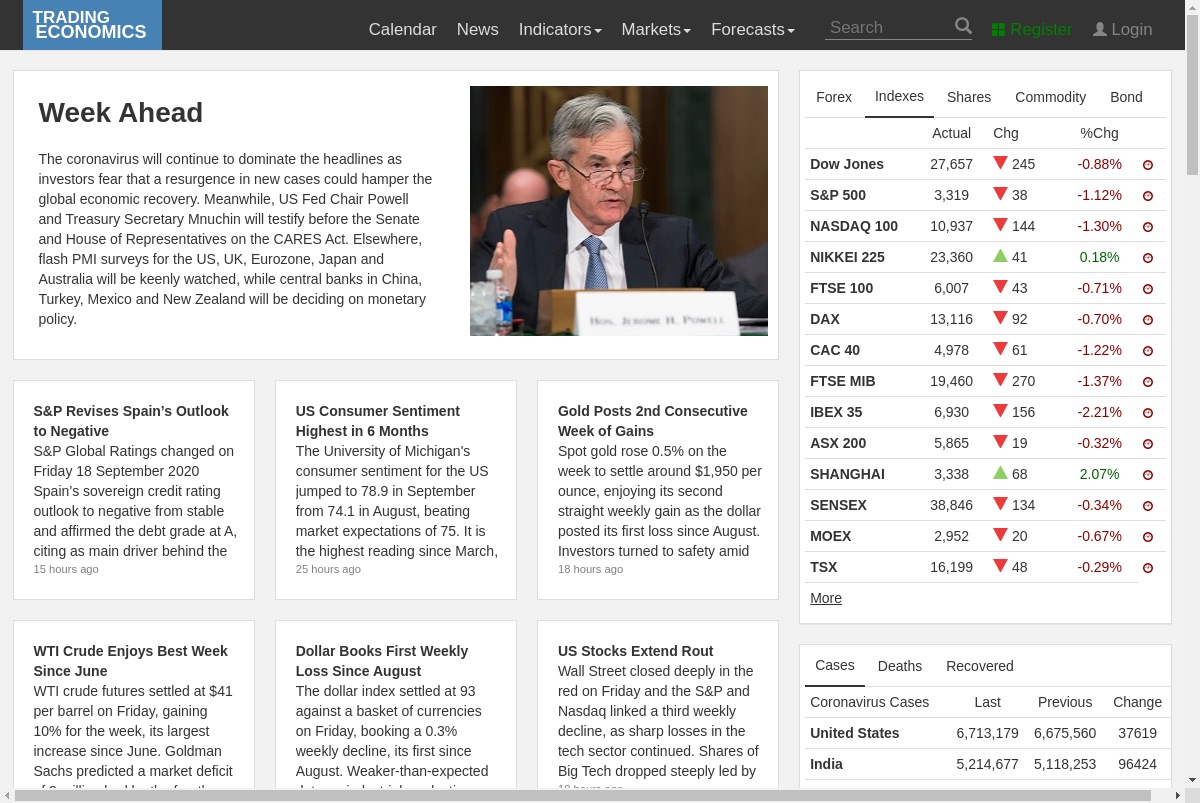Open Dollar Books First Weekly Loss article

pos(382,661)
